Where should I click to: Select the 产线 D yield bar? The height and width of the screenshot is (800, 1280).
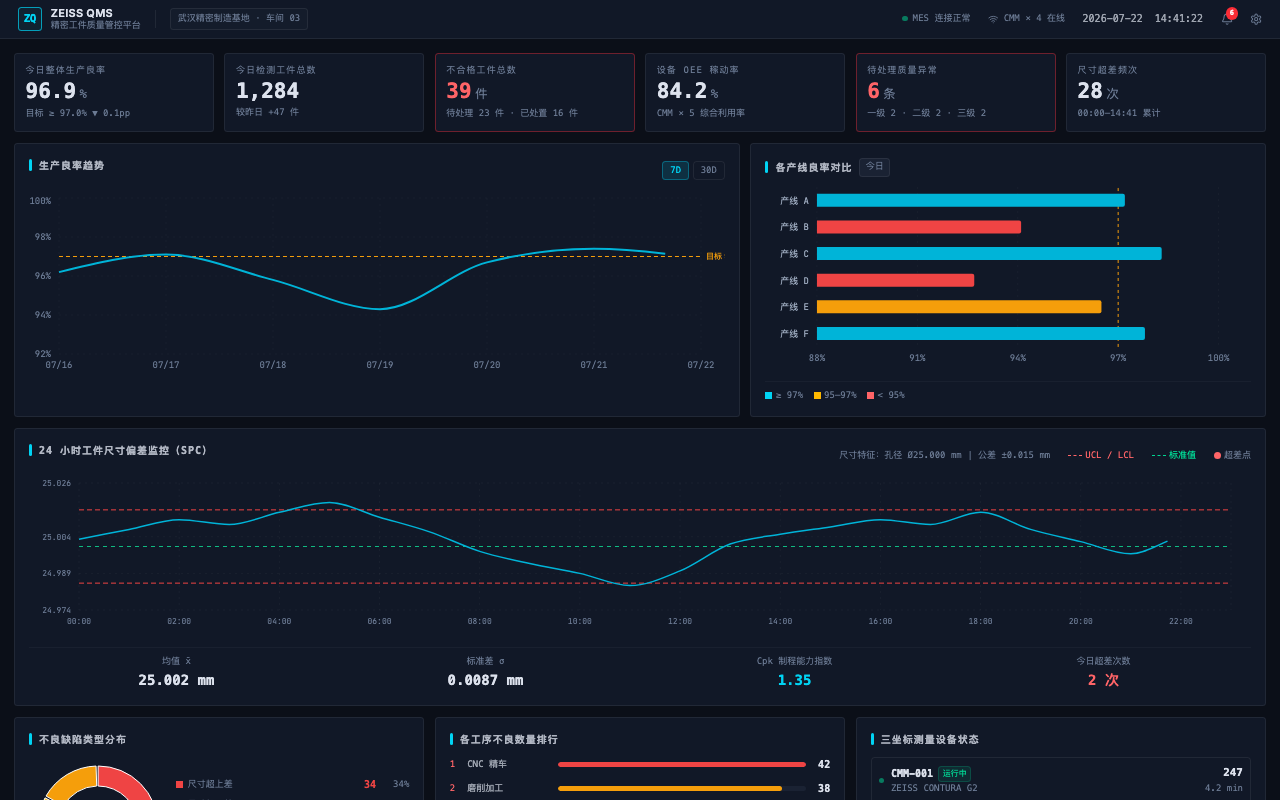[x=895, y=280]
